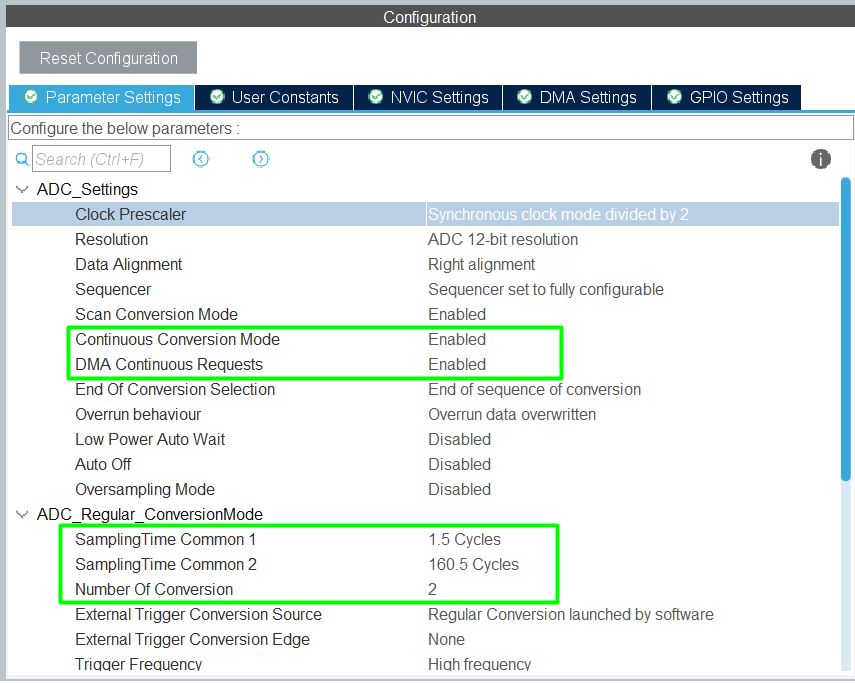Toggle Oversampling Mode Disabled value
The width and height of the screenshot is (855, 683).
(x=459, y=489)
